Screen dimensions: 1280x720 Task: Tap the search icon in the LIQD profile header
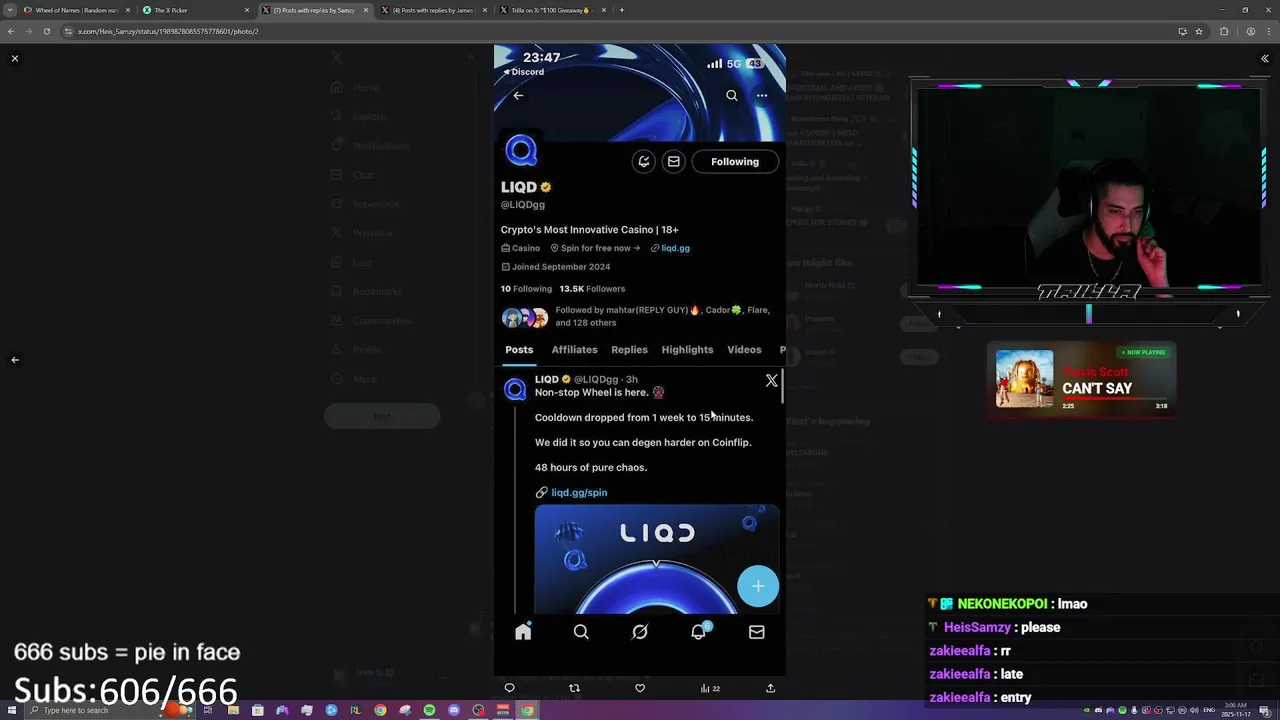click(732, 96)
